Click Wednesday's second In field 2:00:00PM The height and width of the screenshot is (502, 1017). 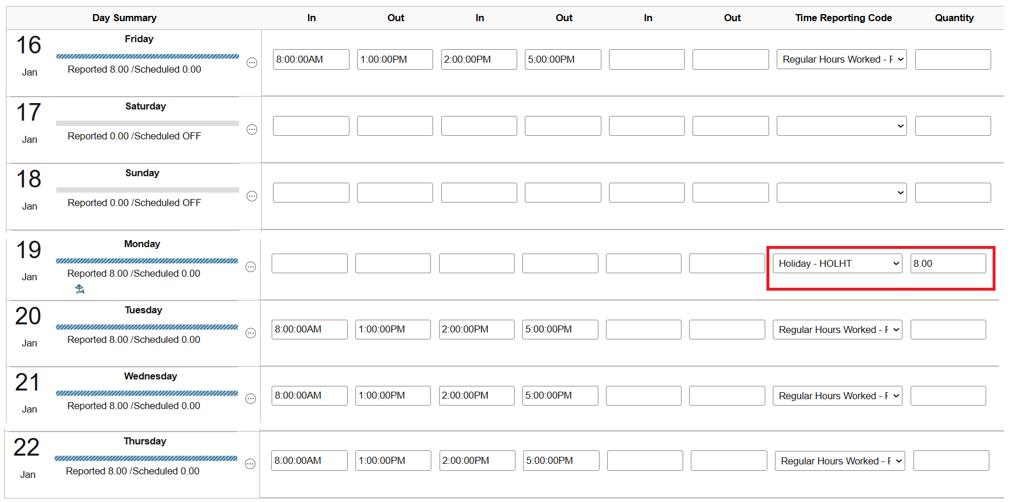click(477, 396)
